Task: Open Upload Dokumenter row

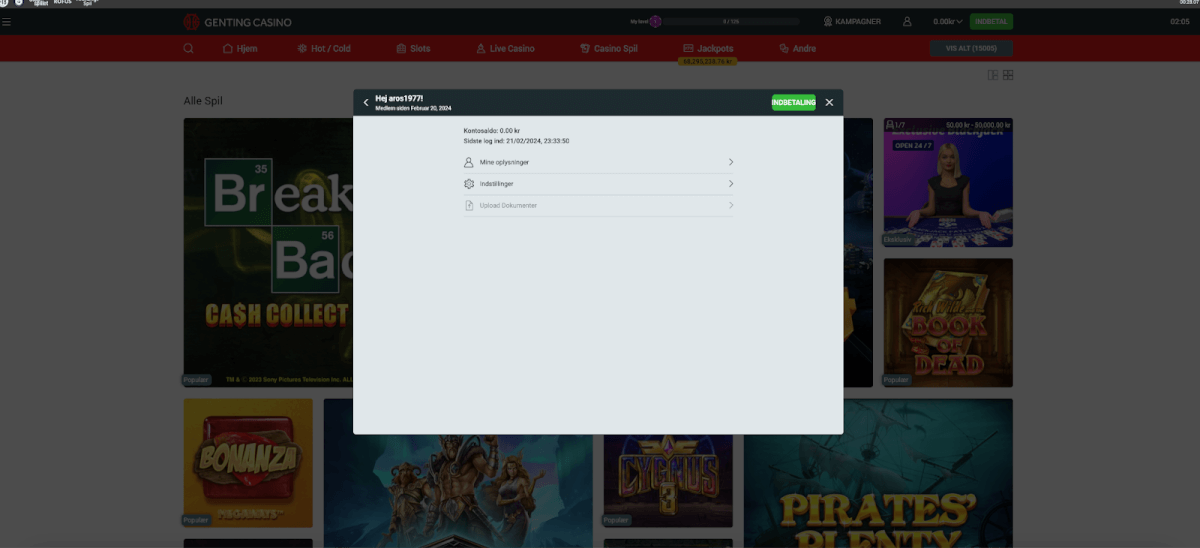Action: pyautogui.click(x=598, y=206)
